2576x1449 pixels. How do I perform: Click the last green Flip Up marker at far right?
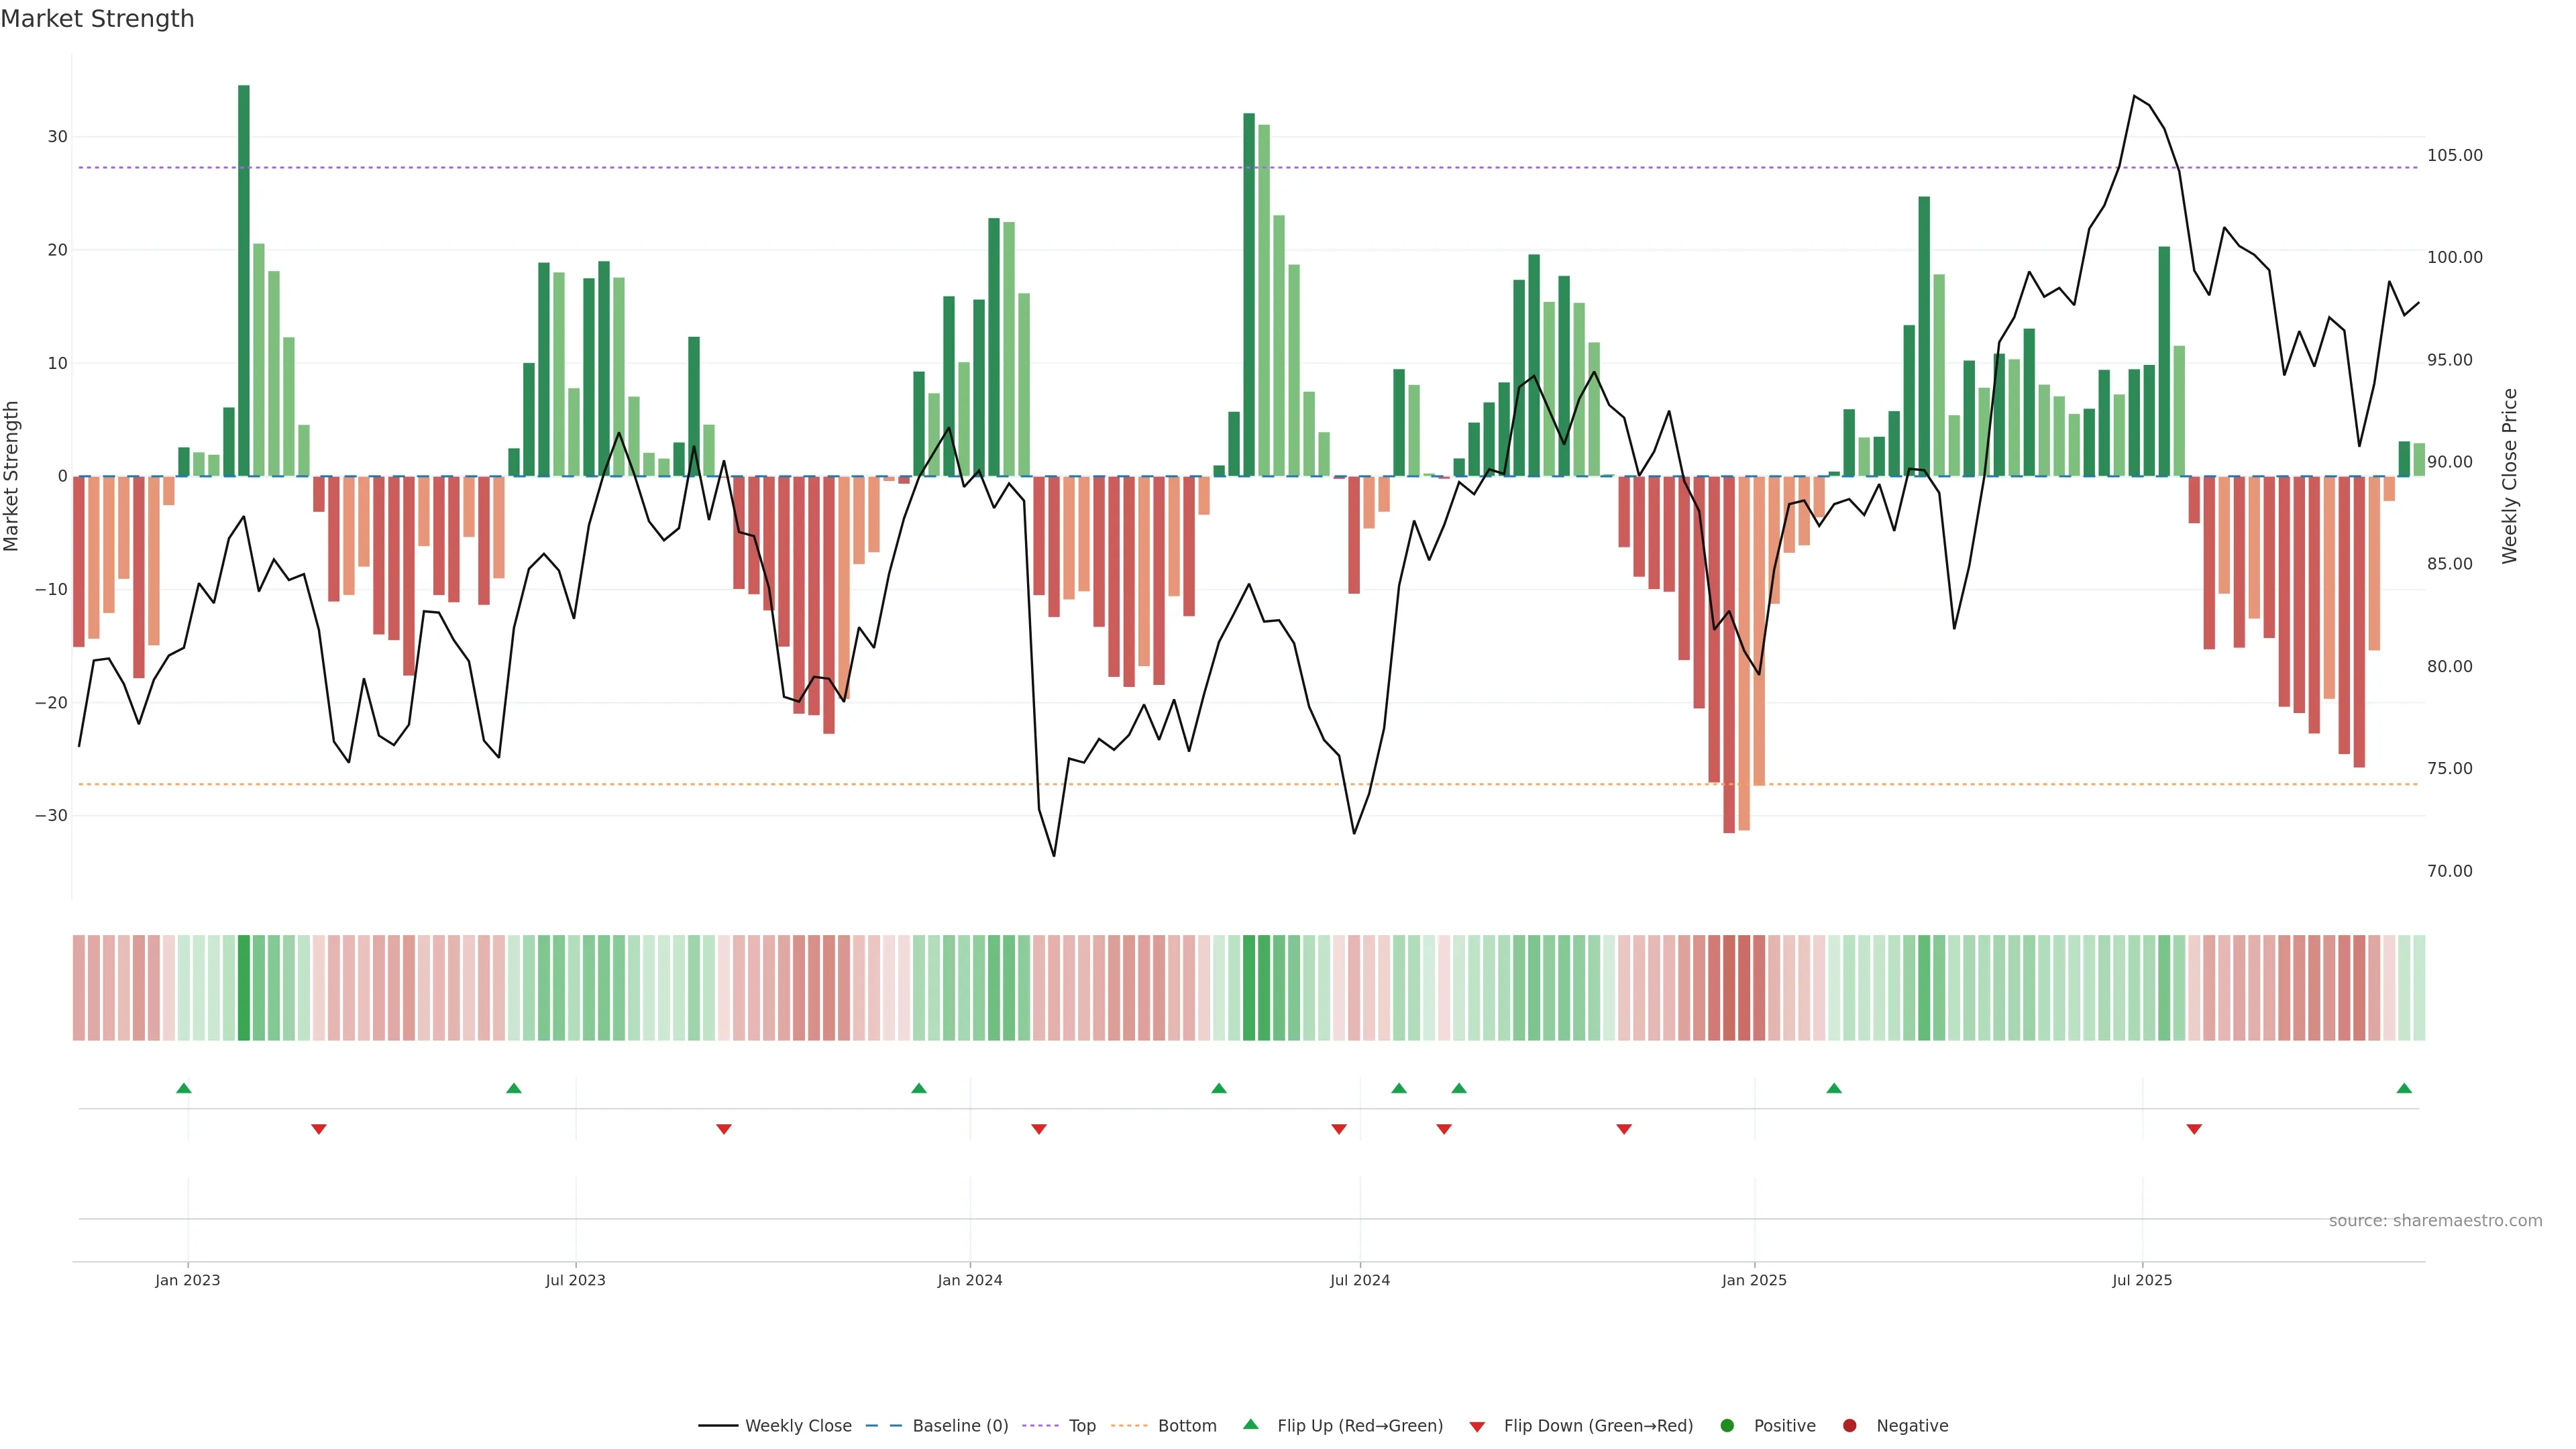click(2404, 1088)
